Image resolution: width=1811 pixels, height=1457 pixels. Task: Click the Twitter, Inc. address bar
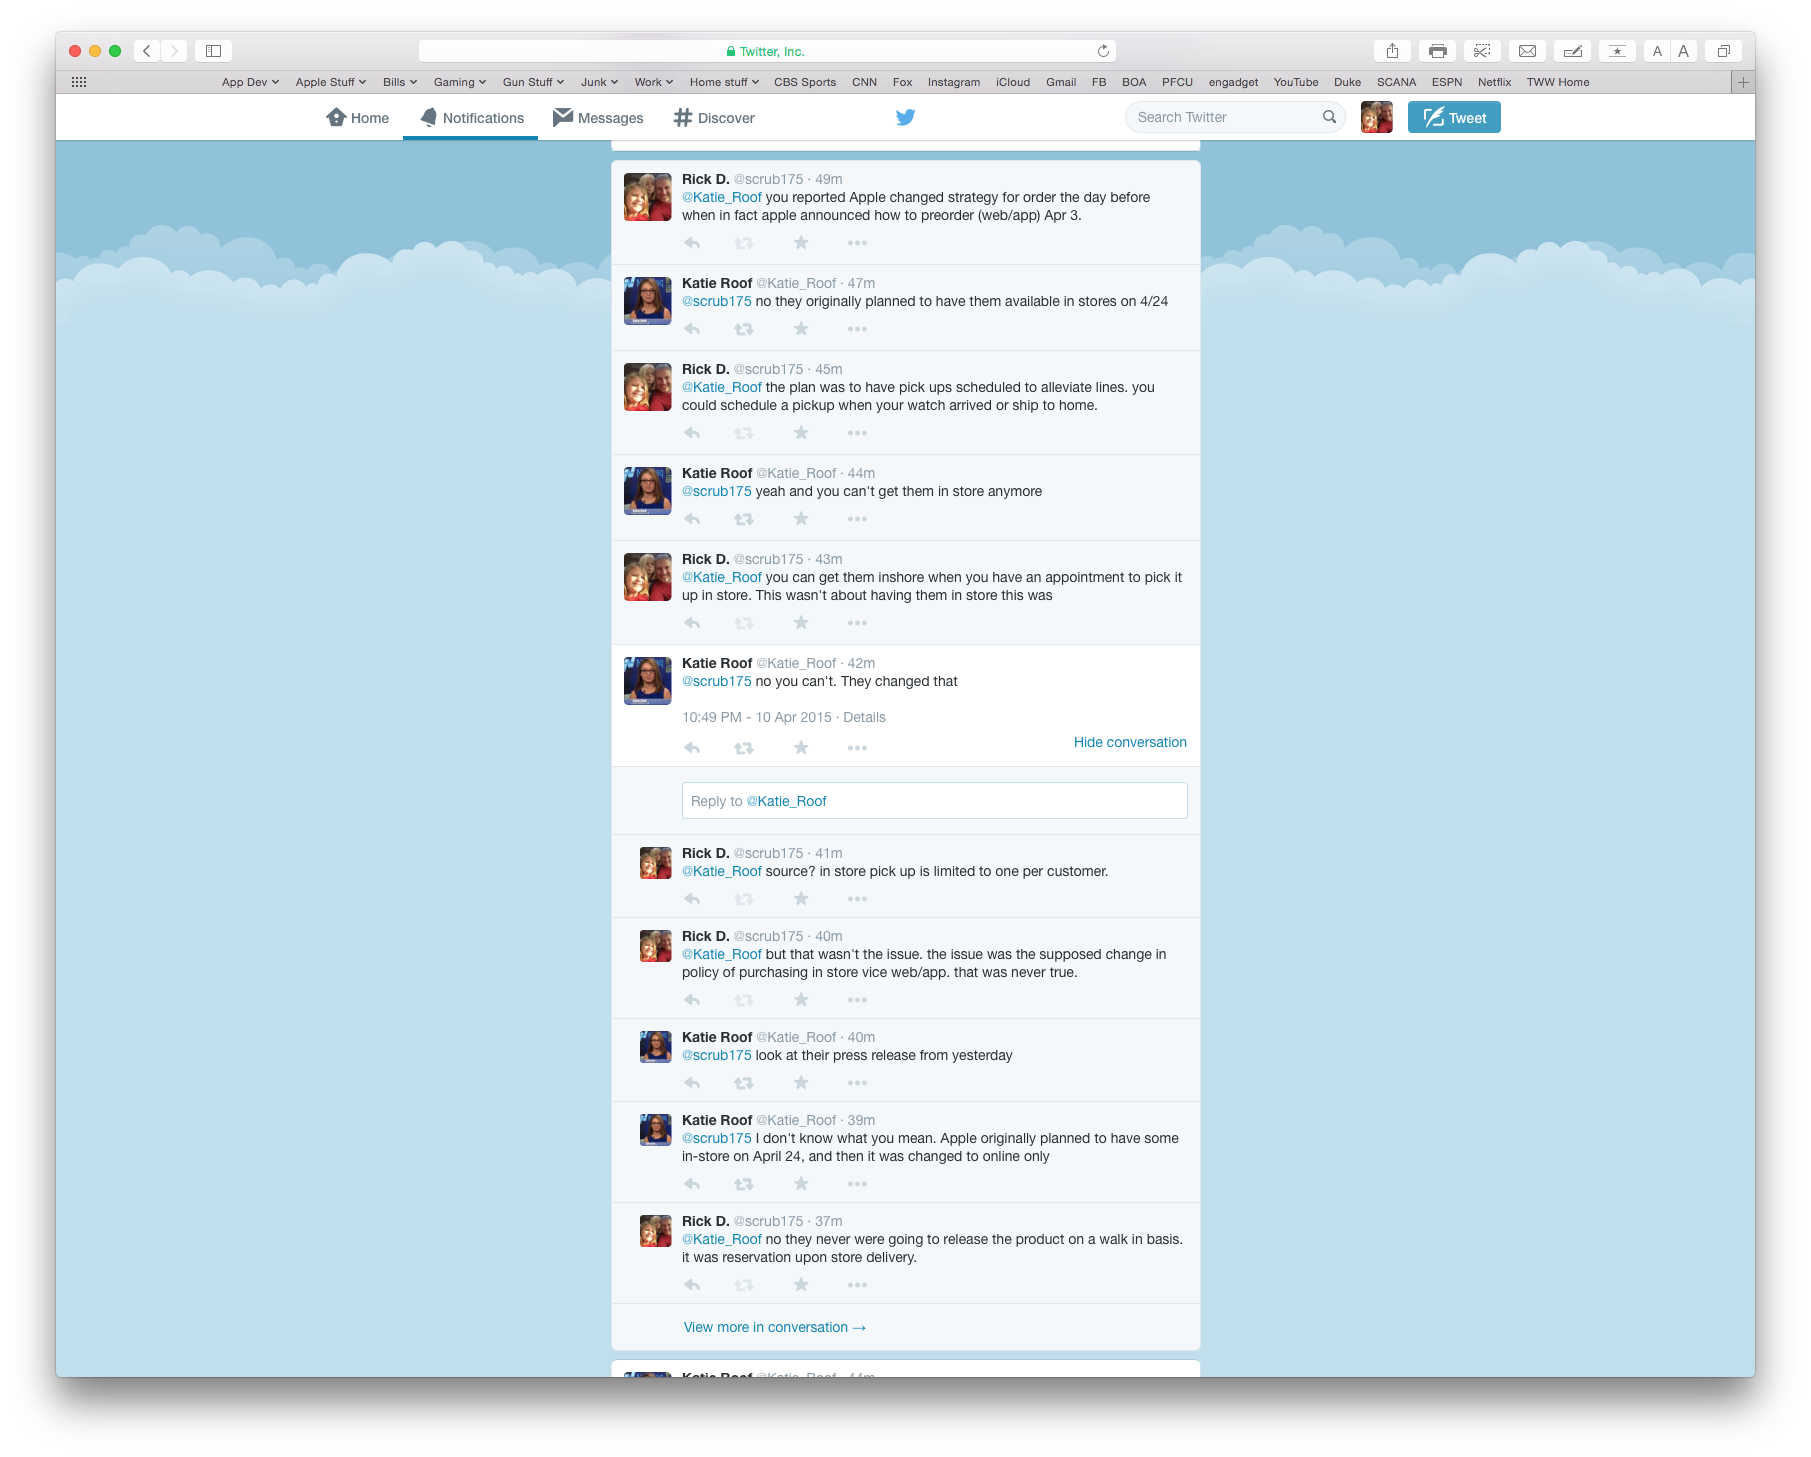[767, 51]
